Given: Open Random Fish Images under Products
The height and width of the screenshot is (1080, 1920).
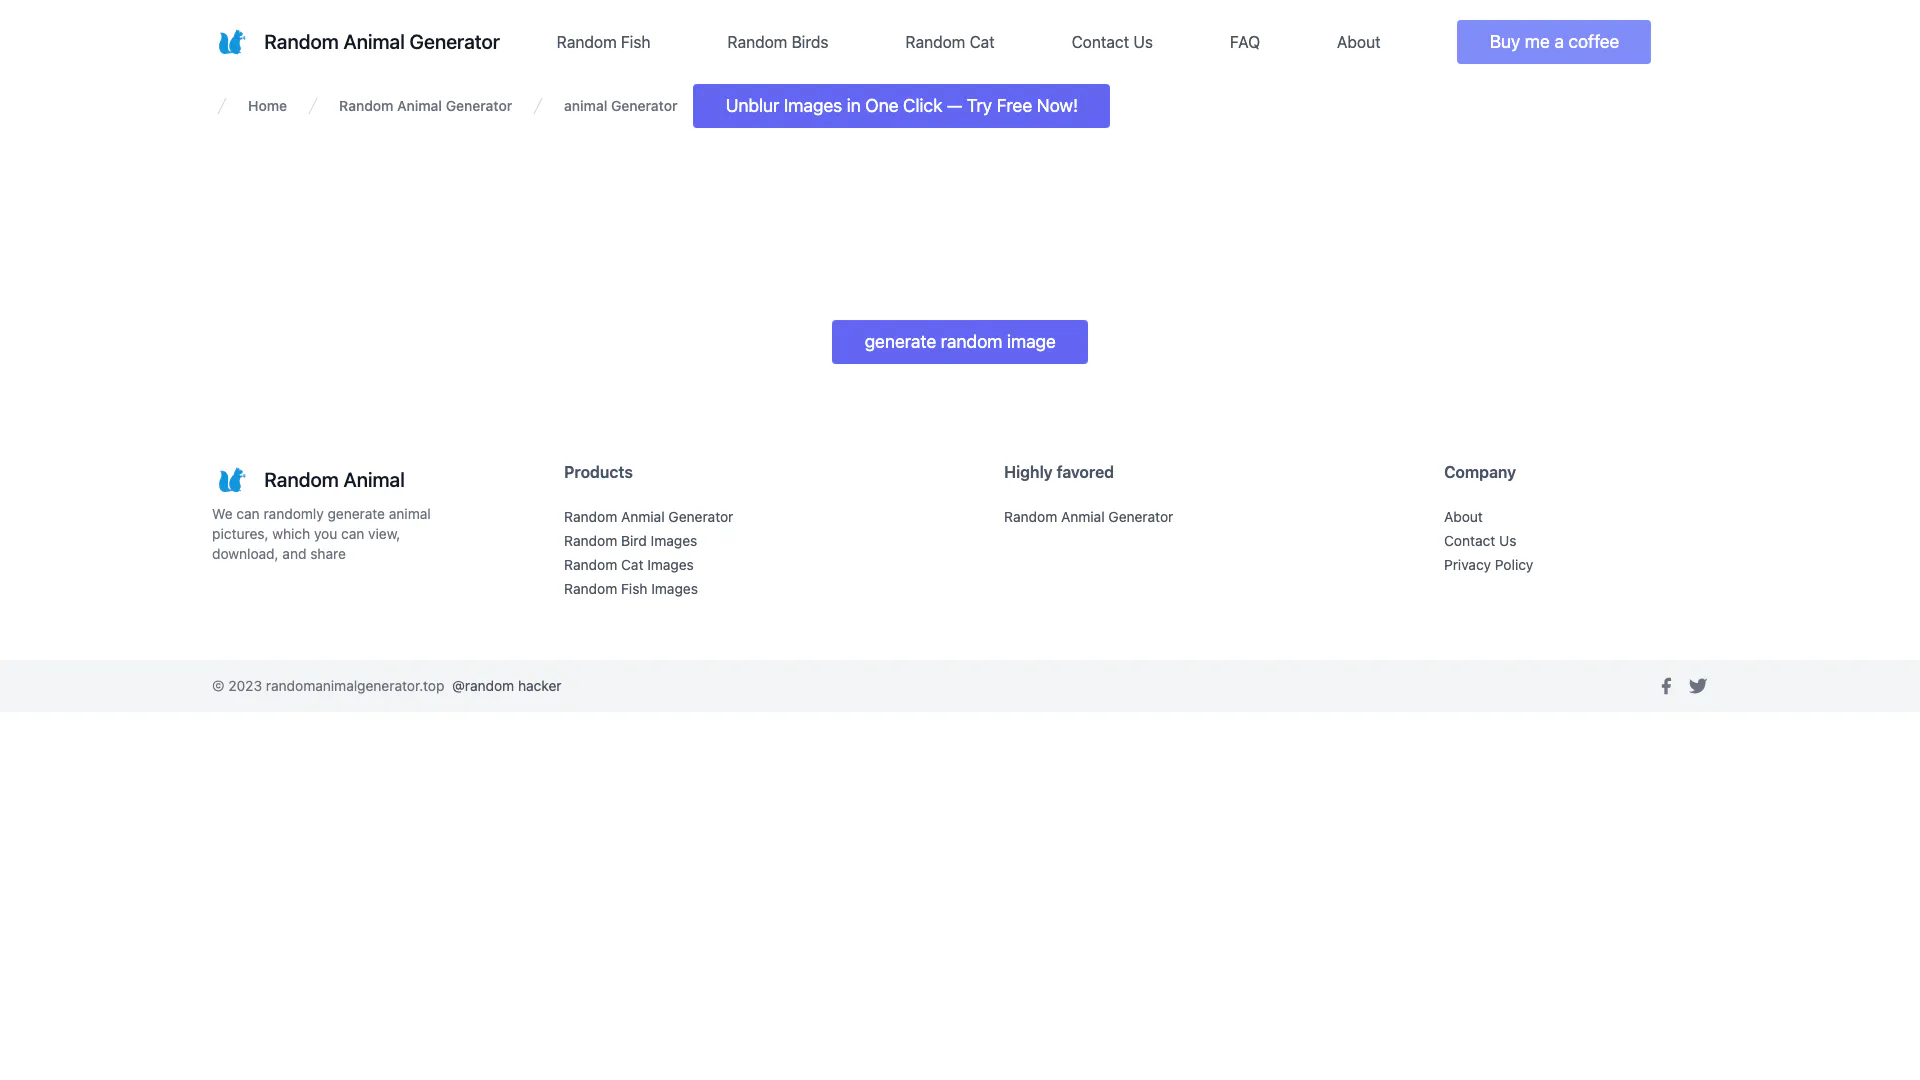Looking at the screenshot, I should click(x=630, y=589).
